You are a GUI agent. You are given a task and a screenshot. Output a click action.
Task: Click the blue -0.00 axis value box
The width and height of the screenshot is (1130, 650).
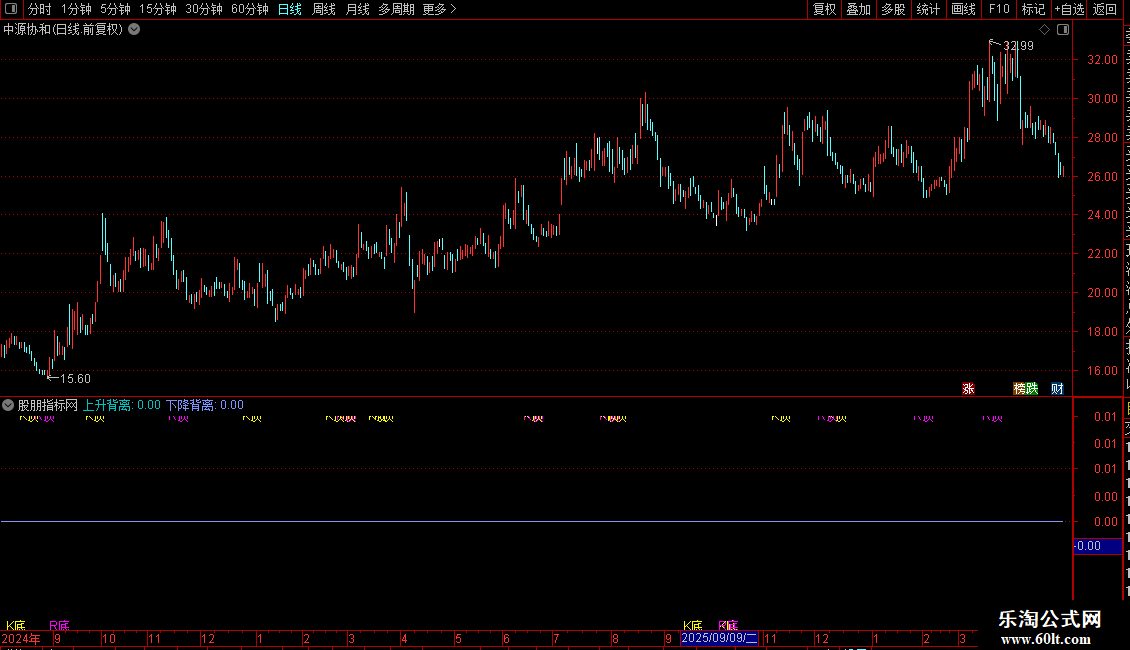(1098, 546)
